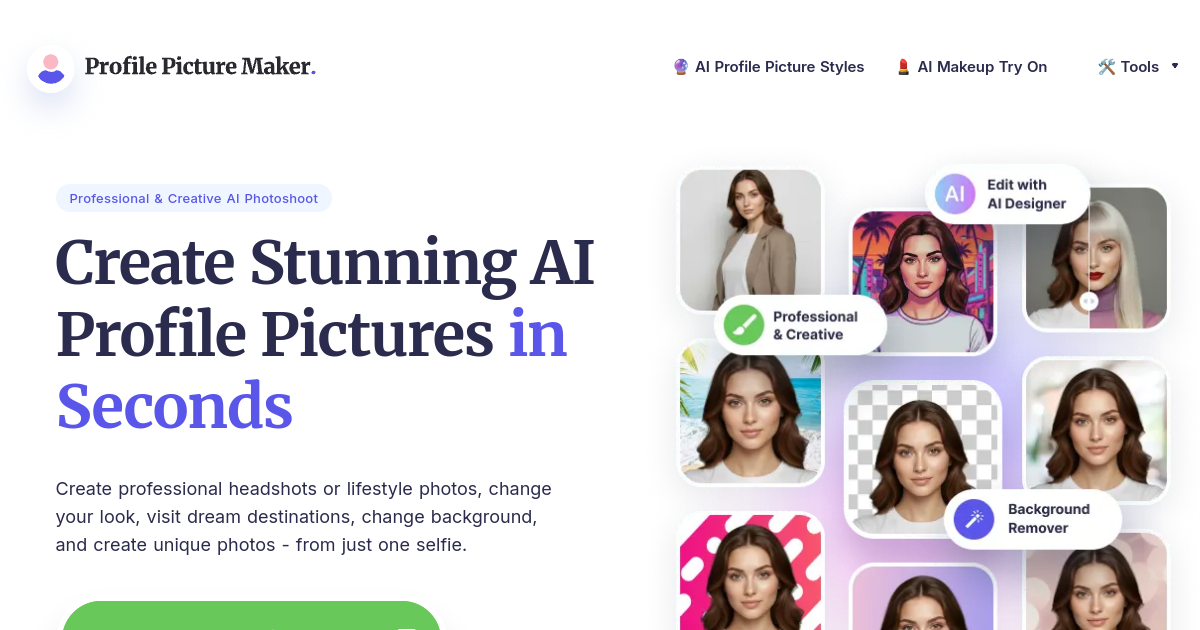
Task: Click the Profile Picture Maker avatar logo
Action: click(x=51, y=68)
